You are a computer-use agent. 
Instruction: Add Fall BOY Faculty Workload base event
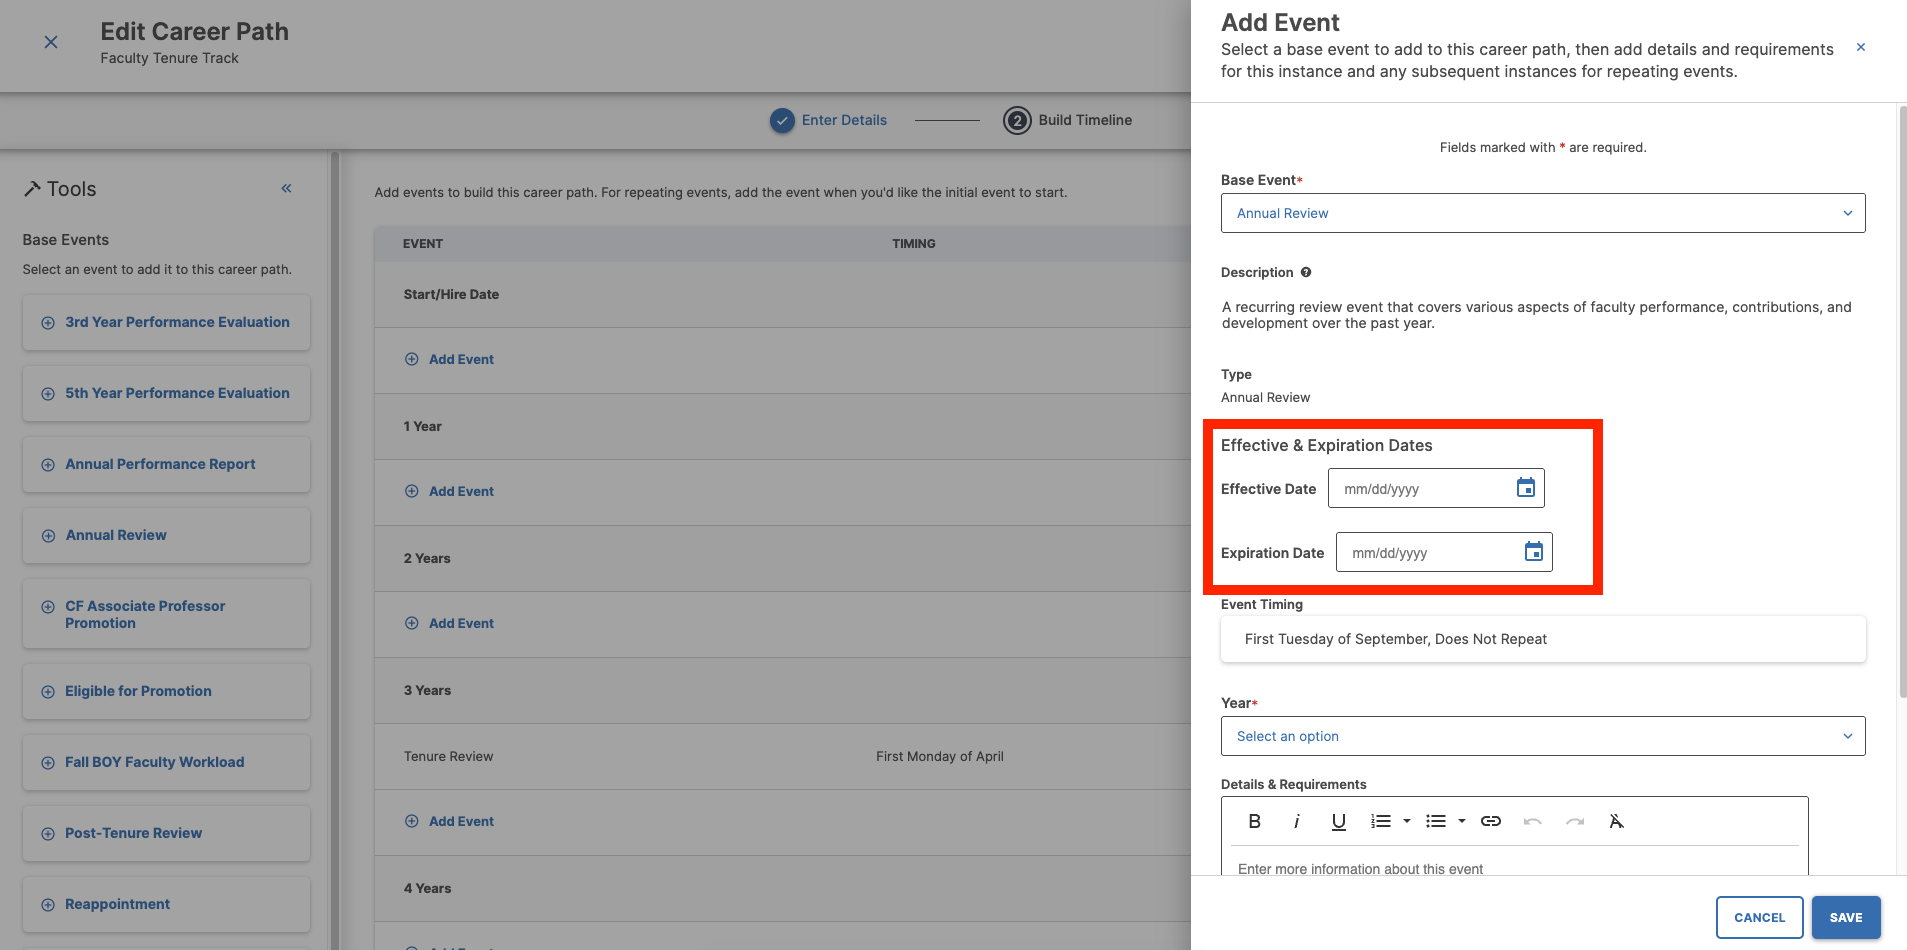point(166,762)
